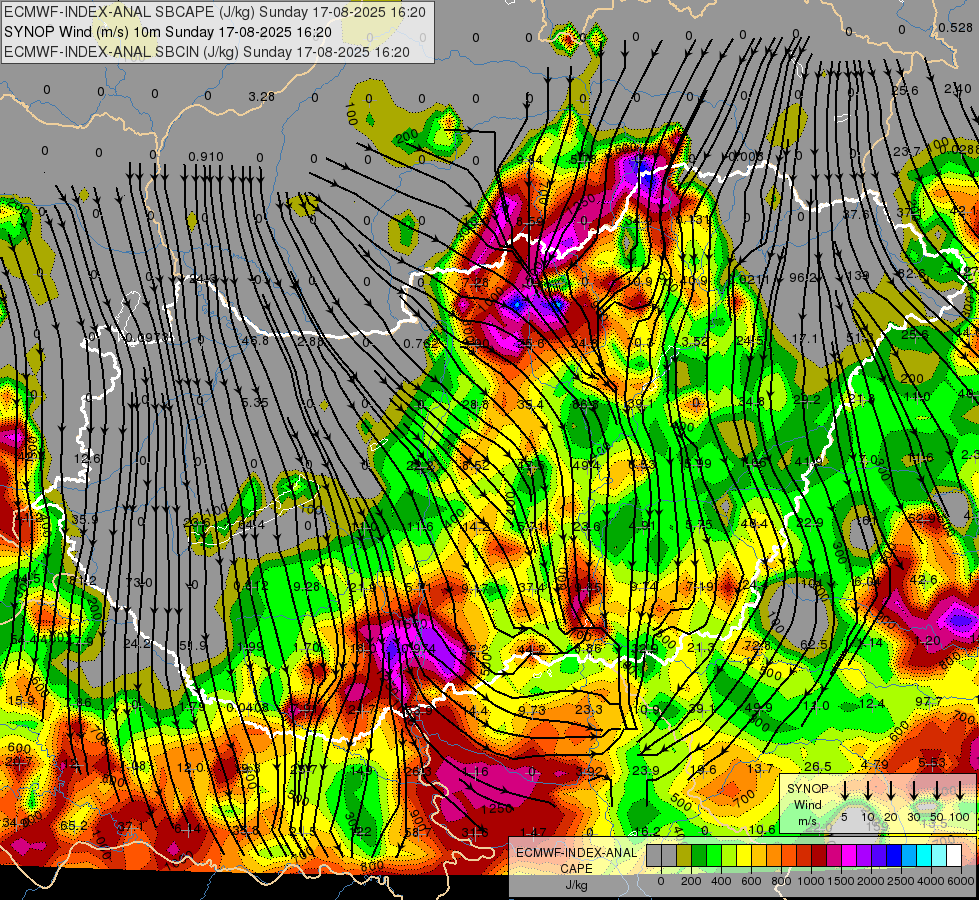979x900 pixels.
Task: Click the 0.762 value on the map
Action: [x=421, y=343]
